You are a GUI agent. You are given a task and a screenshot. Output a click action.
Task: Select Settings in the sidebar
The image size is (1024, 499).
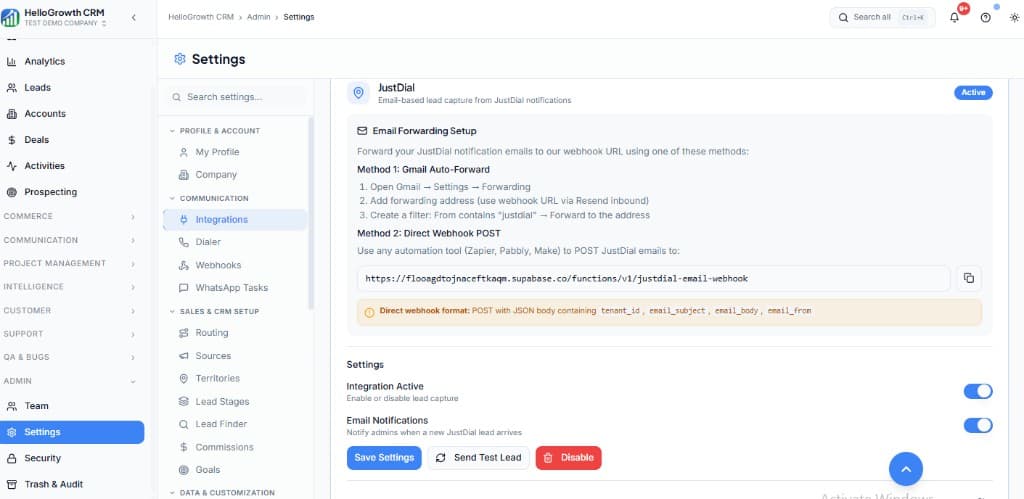pos(72,432)
